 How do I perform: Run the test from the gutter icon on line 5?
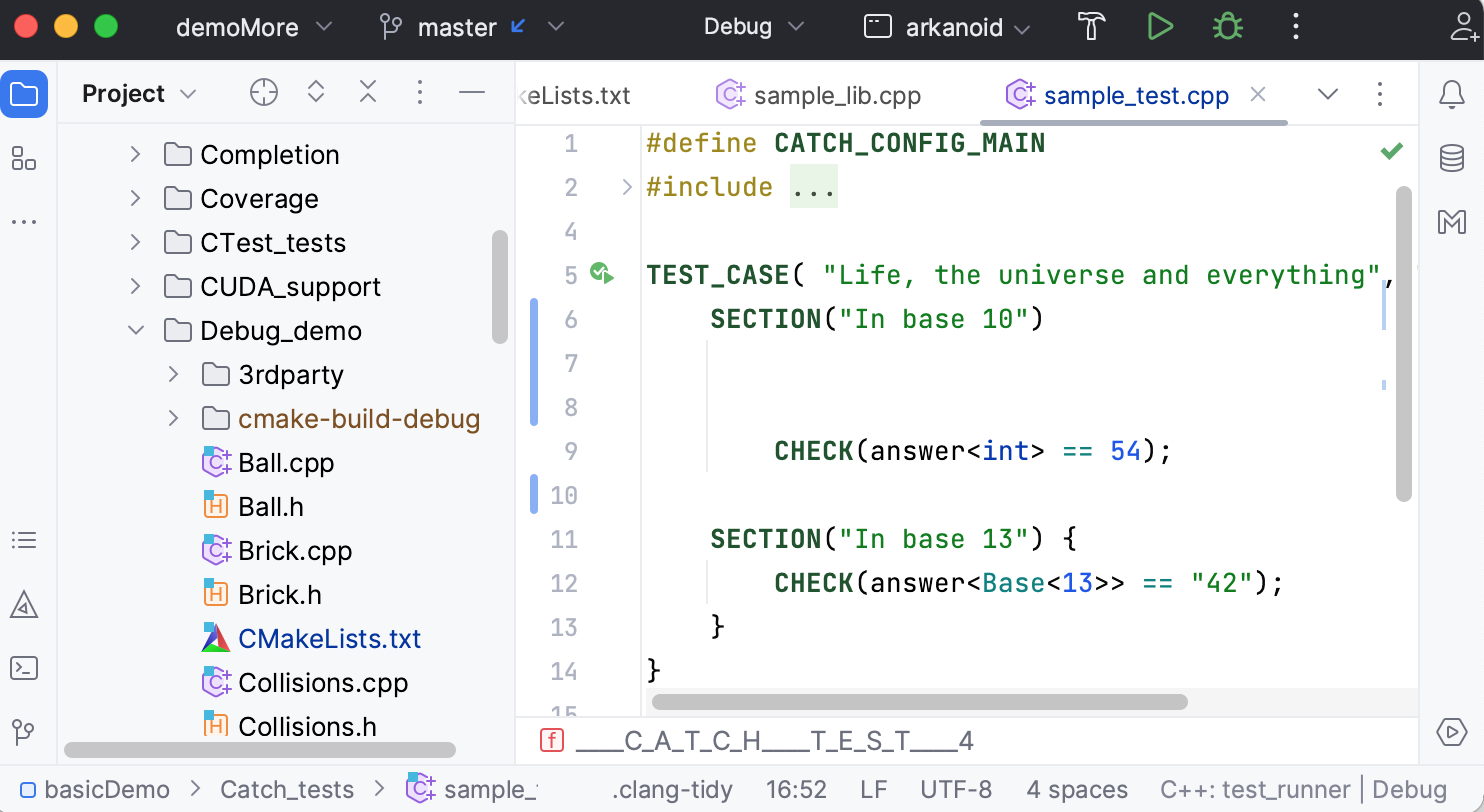tap(601, 274)
